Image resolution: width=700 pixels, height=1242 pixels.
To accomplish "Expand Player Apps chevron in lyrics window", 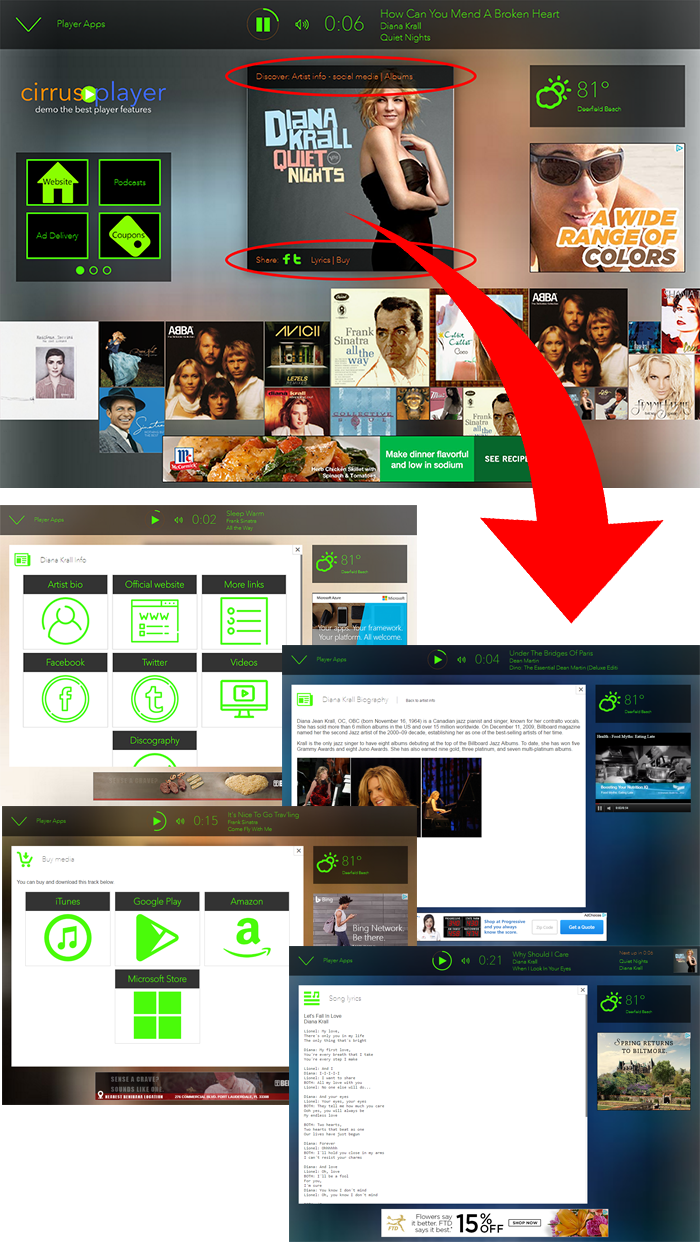I will tap(307, 961).
